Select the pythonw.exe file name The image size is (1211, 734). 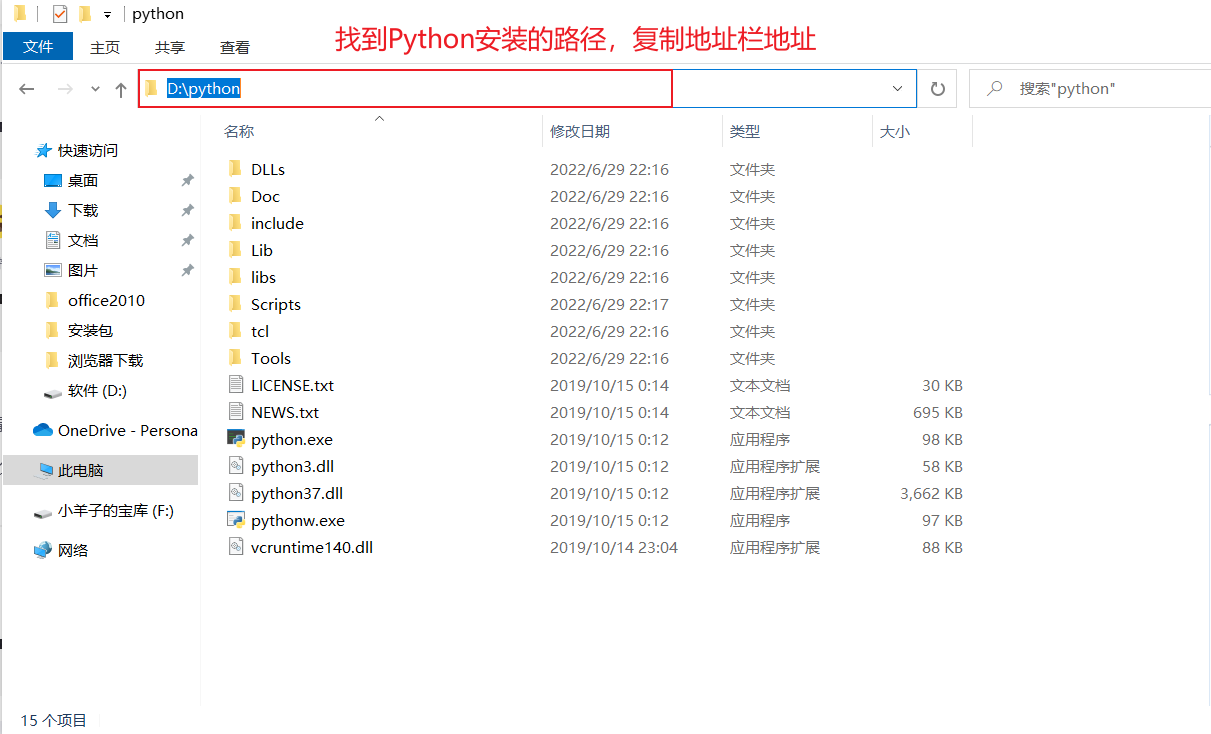tap(298, 520)
